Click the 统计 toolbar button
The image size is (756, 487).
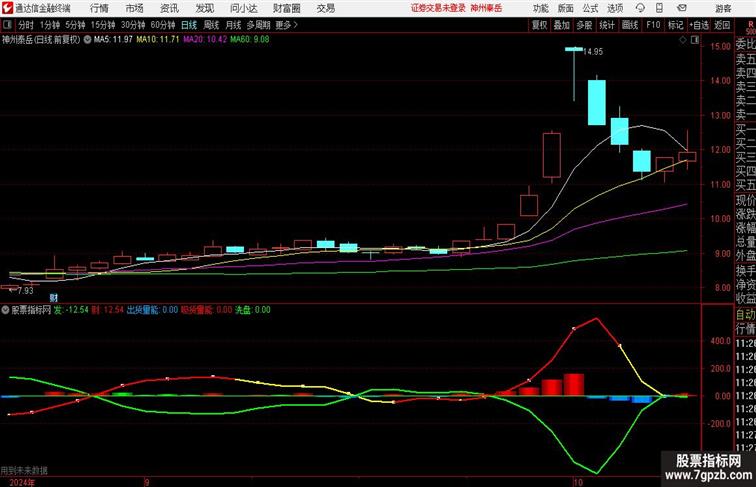(607, 25)
